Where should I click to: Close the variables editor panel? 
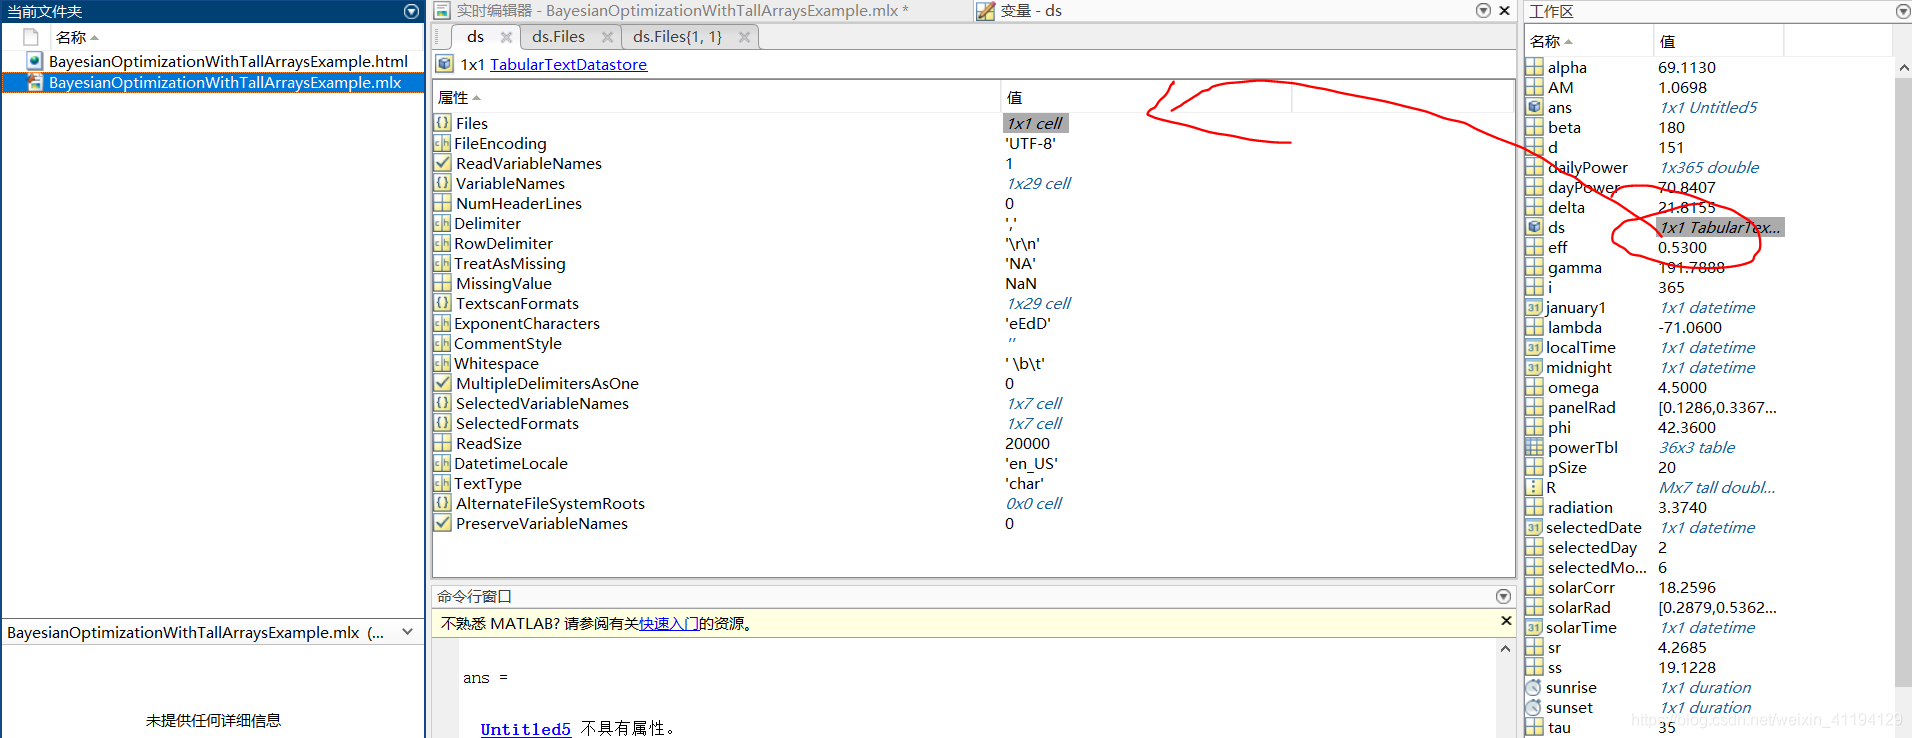(1504, 10)
